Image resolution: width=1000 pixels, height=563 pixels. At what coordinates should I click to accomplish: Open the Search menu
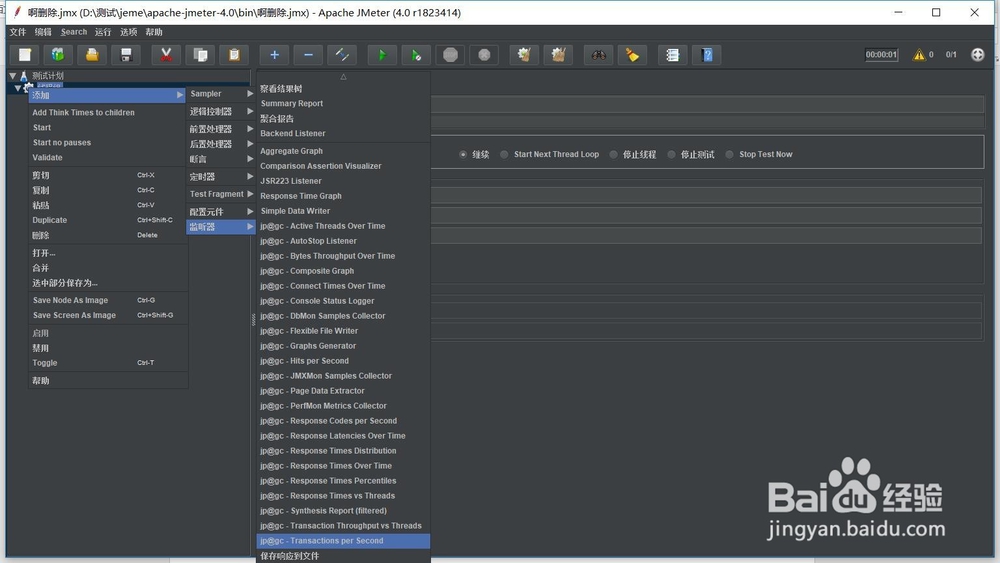74,32
